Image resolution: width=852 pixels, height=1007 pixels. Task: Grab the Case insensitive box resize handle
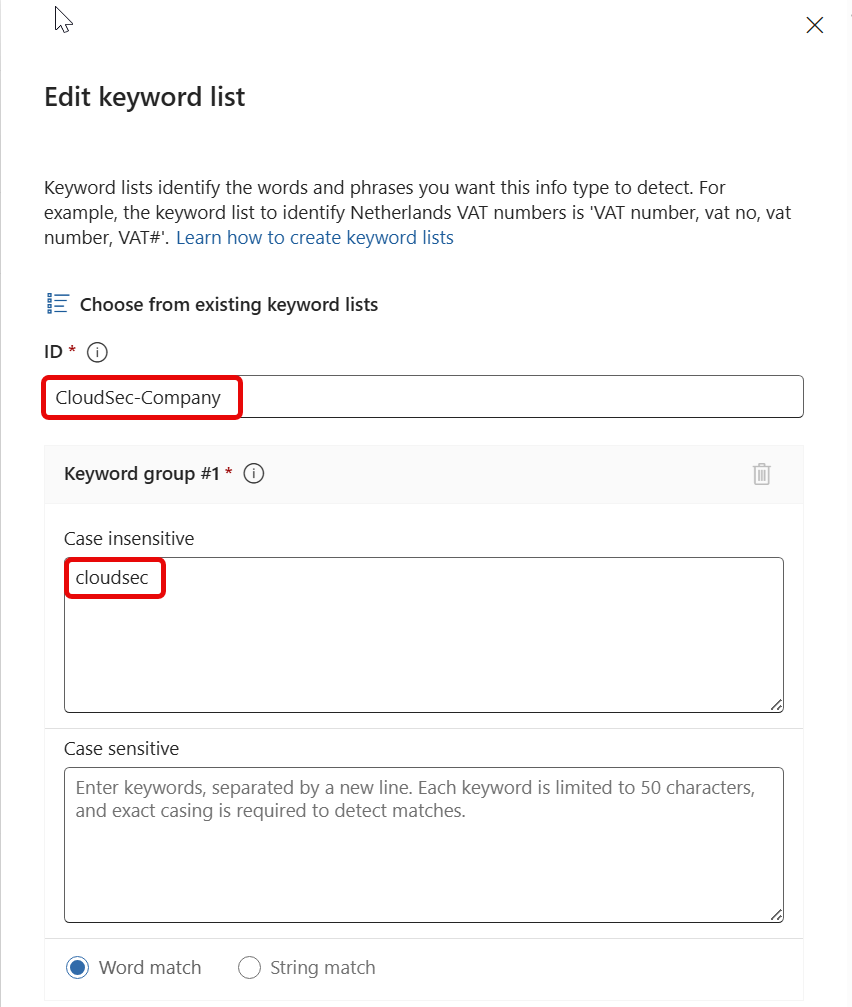pos(776,705)
